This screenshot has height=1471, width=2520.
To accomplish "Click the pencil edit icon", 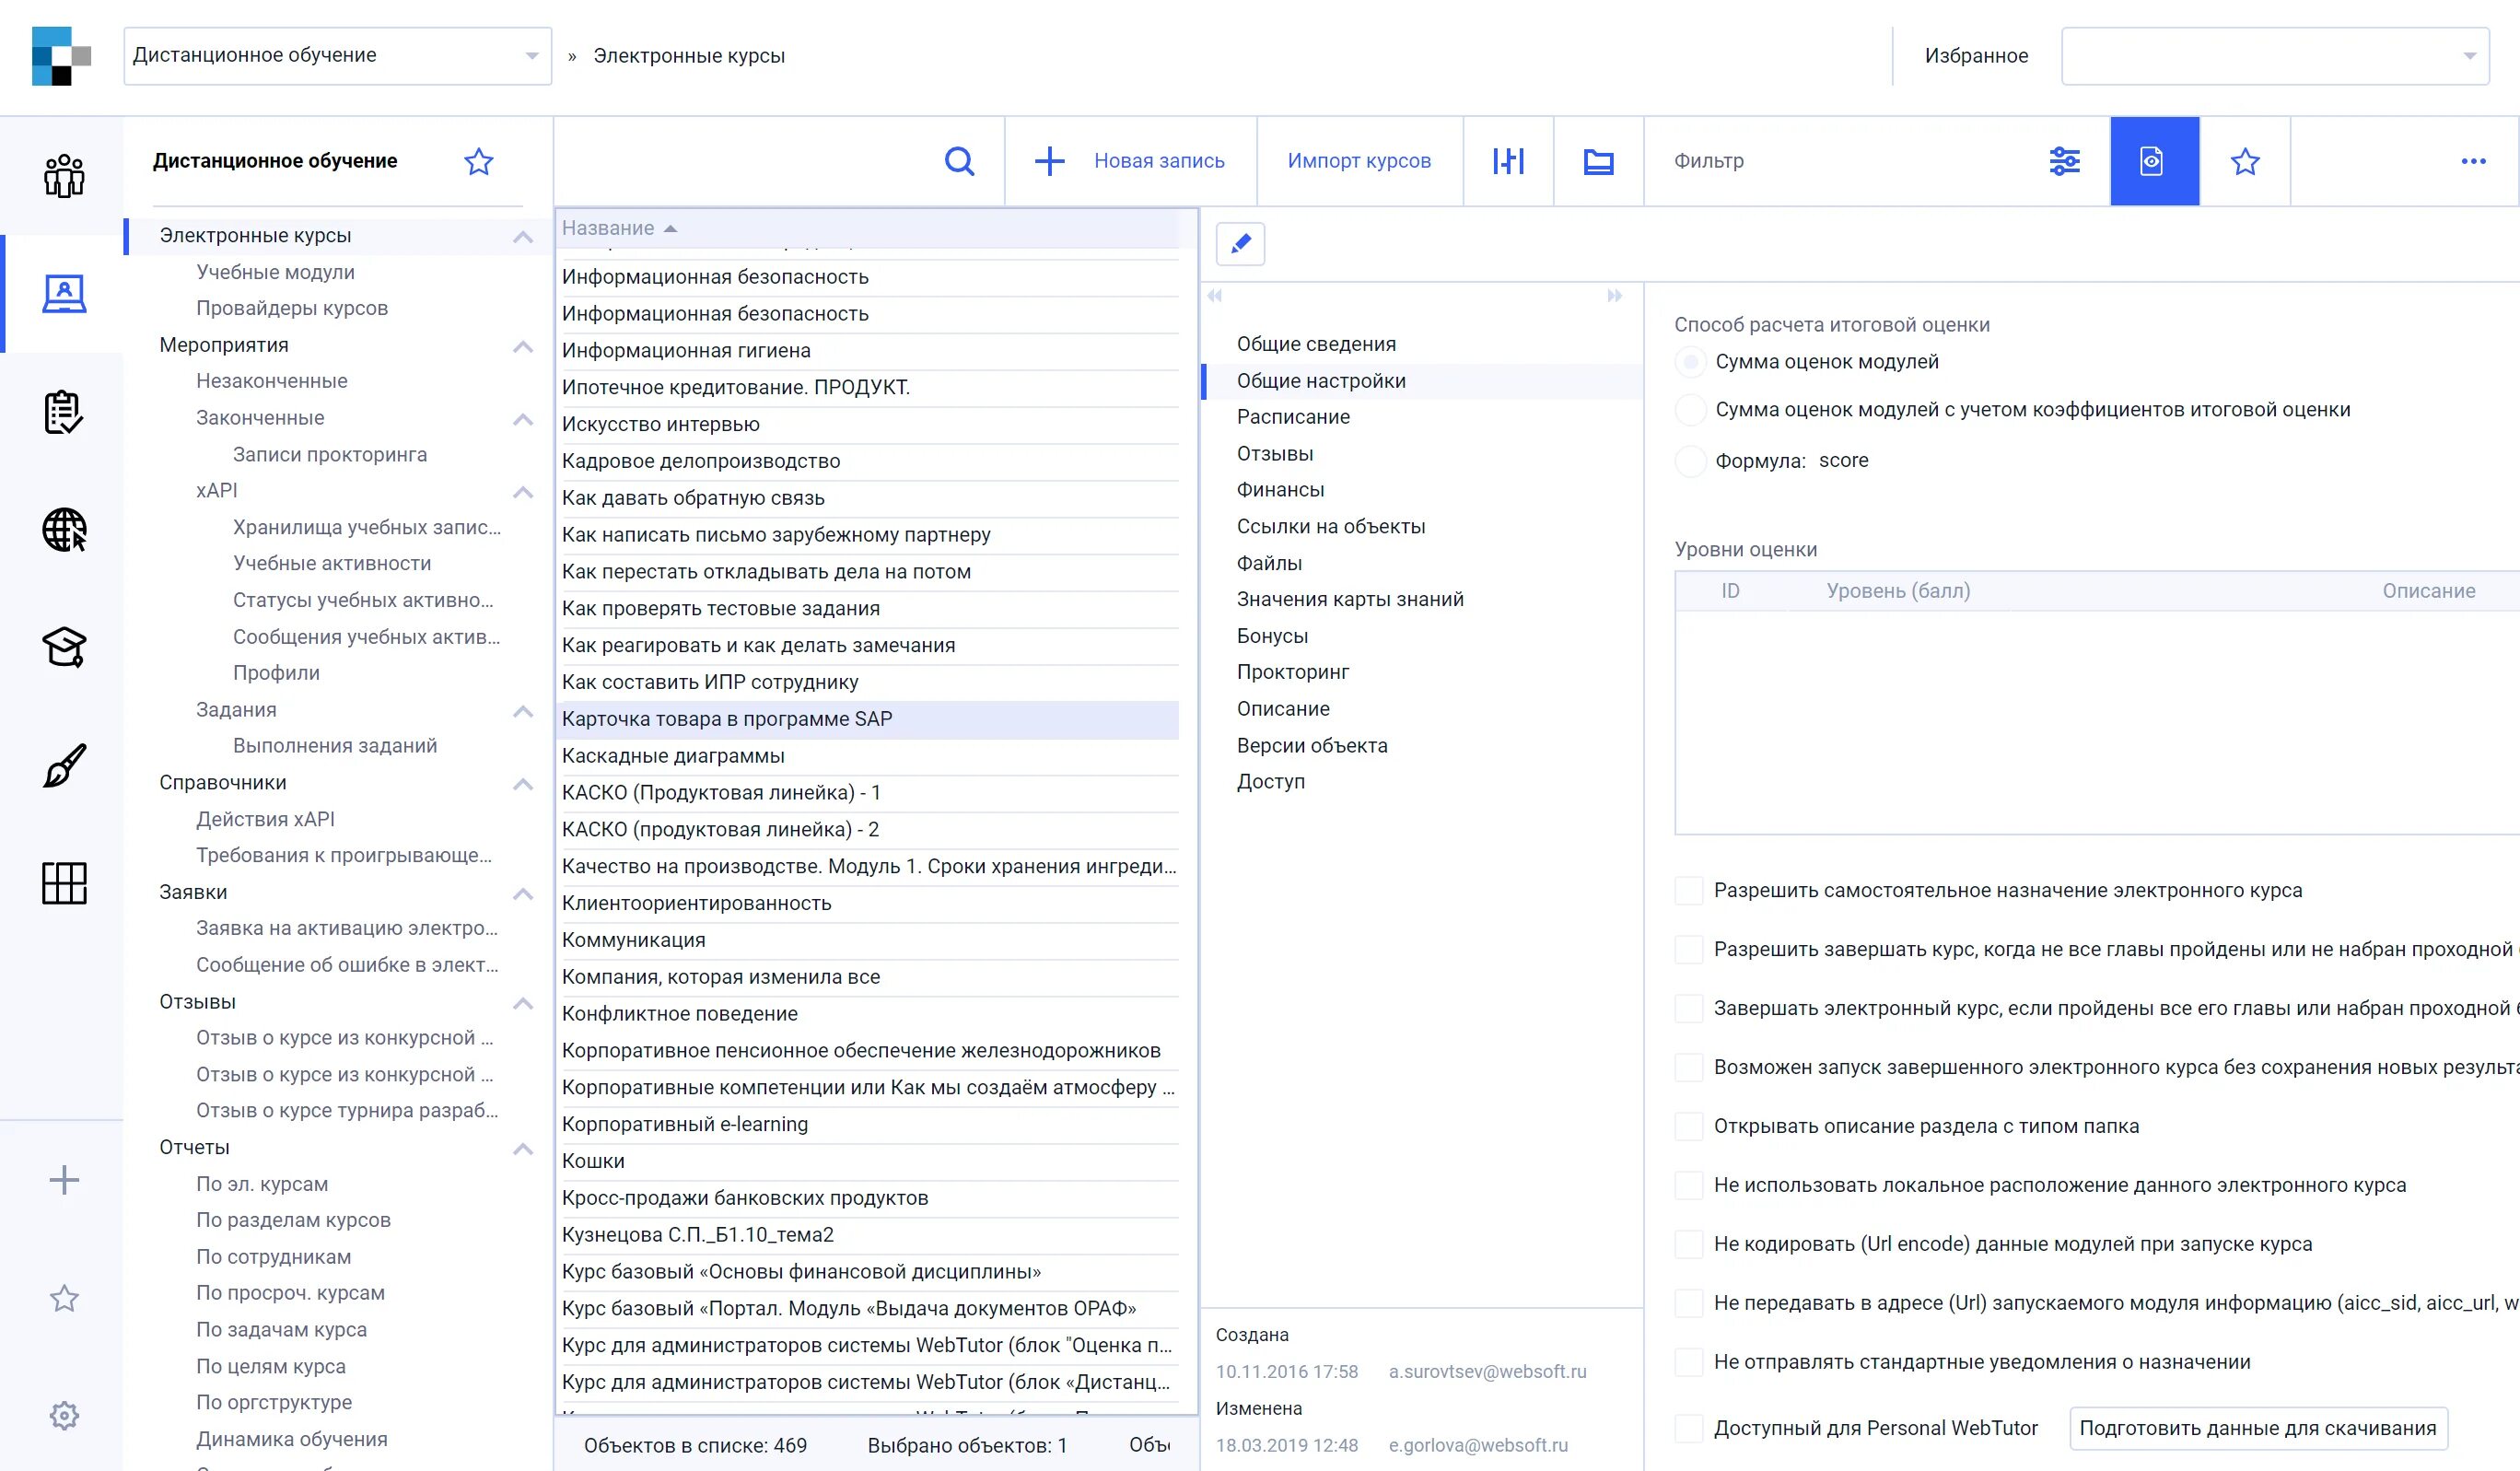I will [x=1240, y=244].
